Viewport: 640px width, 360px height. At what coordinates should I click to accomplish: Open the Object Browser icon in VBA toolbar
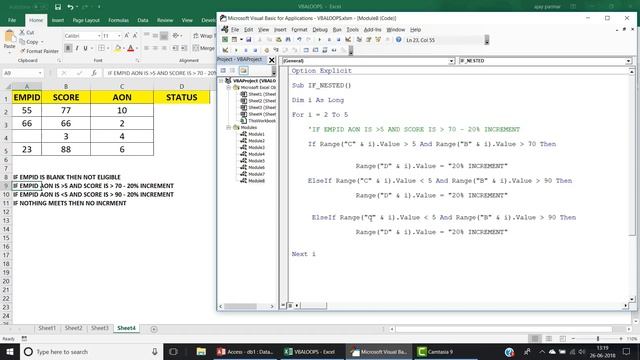point(378,40)
